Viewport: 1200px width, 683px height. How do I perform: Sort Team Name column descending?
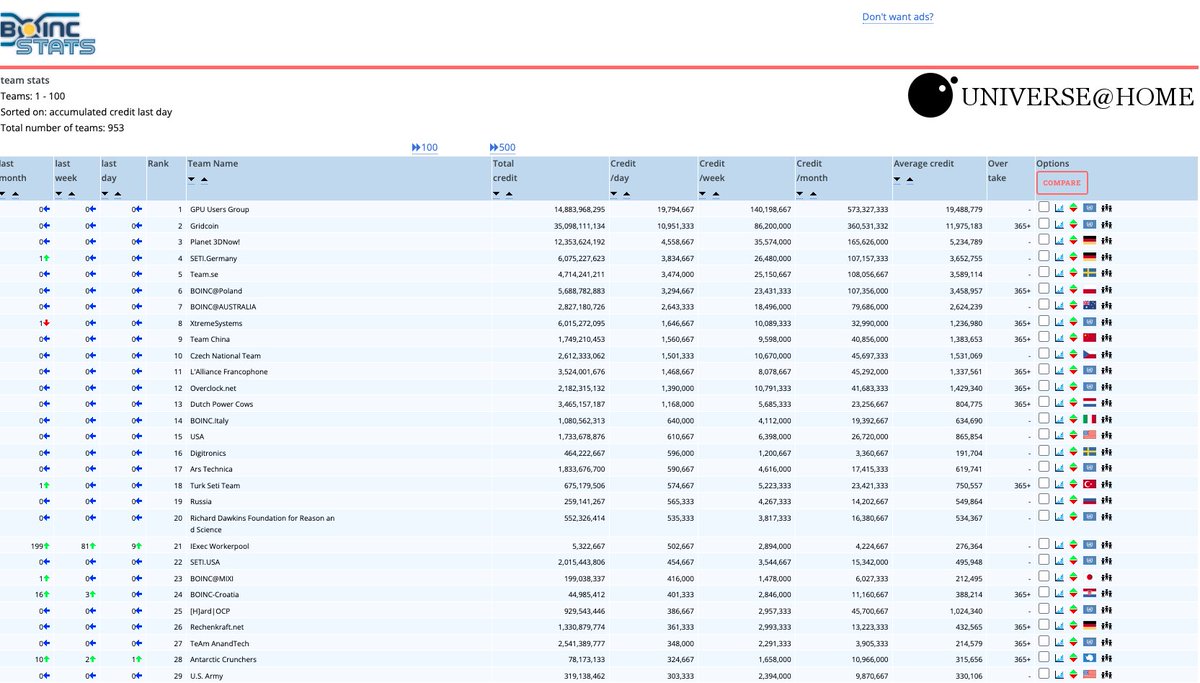192,180
